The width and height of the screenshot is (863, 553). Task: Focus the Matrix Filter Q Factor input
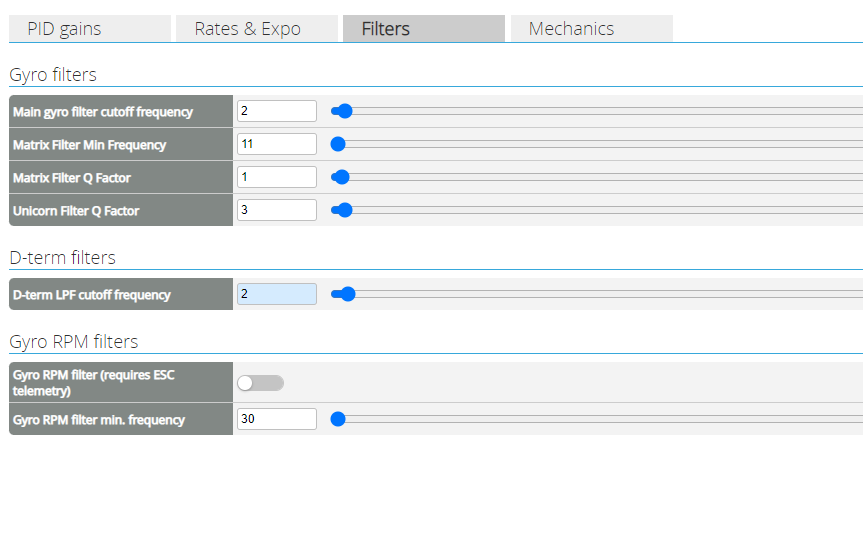[277, 177]
